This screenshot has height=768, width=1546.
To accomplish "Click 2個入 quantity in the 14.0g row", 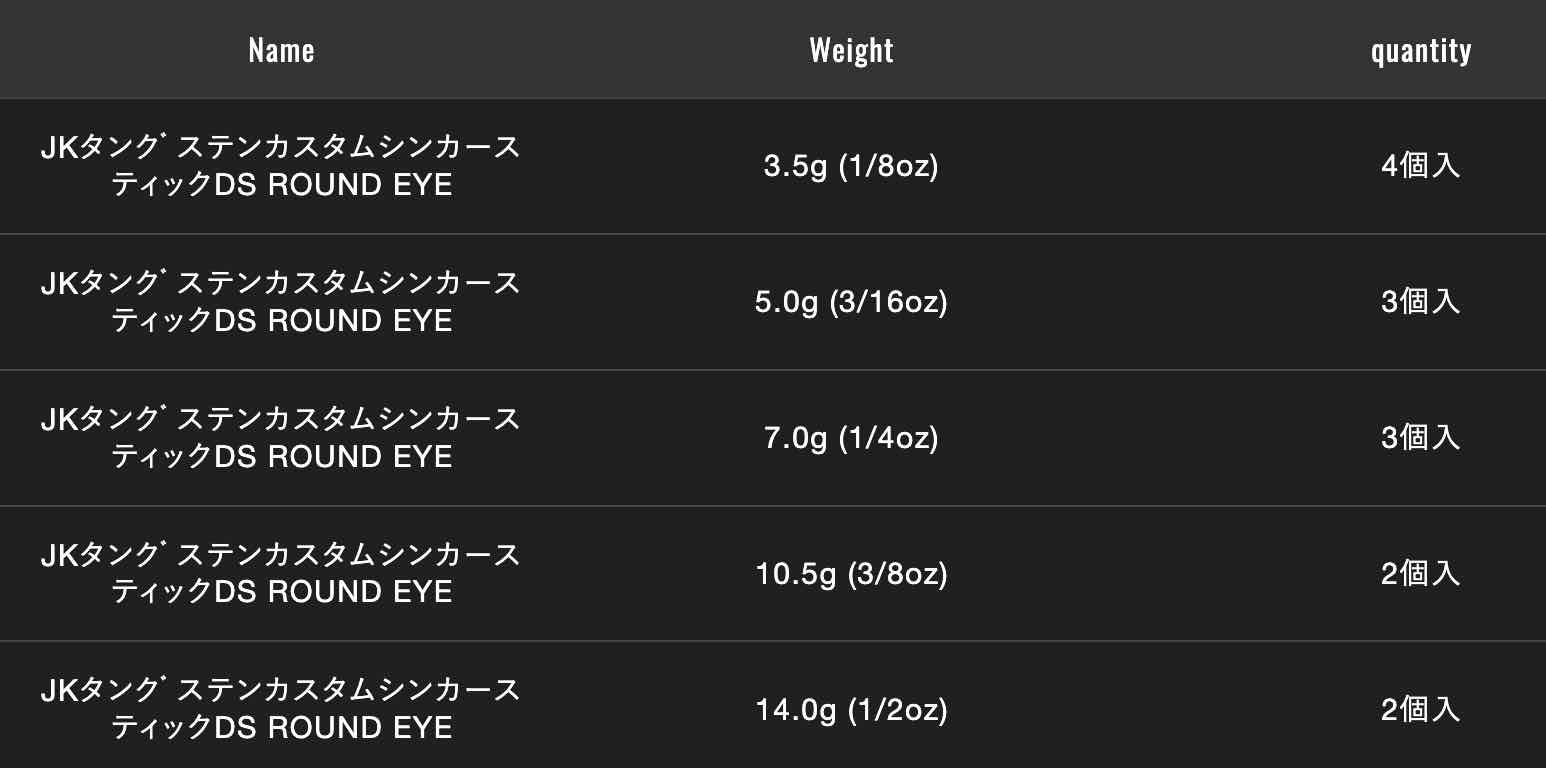I will tap(1420, 710).
